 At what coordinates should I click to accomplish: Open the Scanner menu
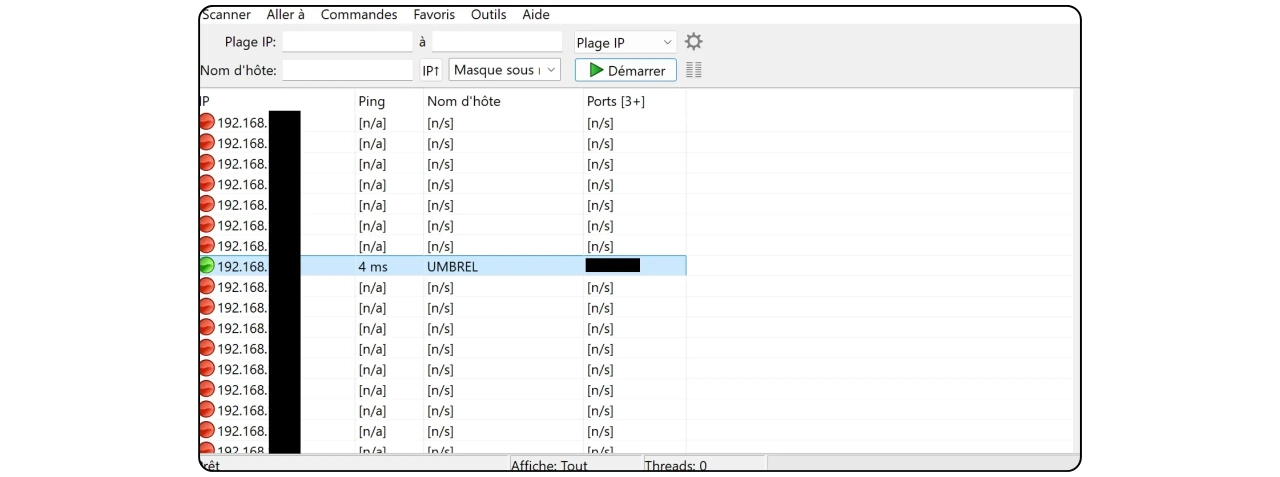[x=226, y=15]
